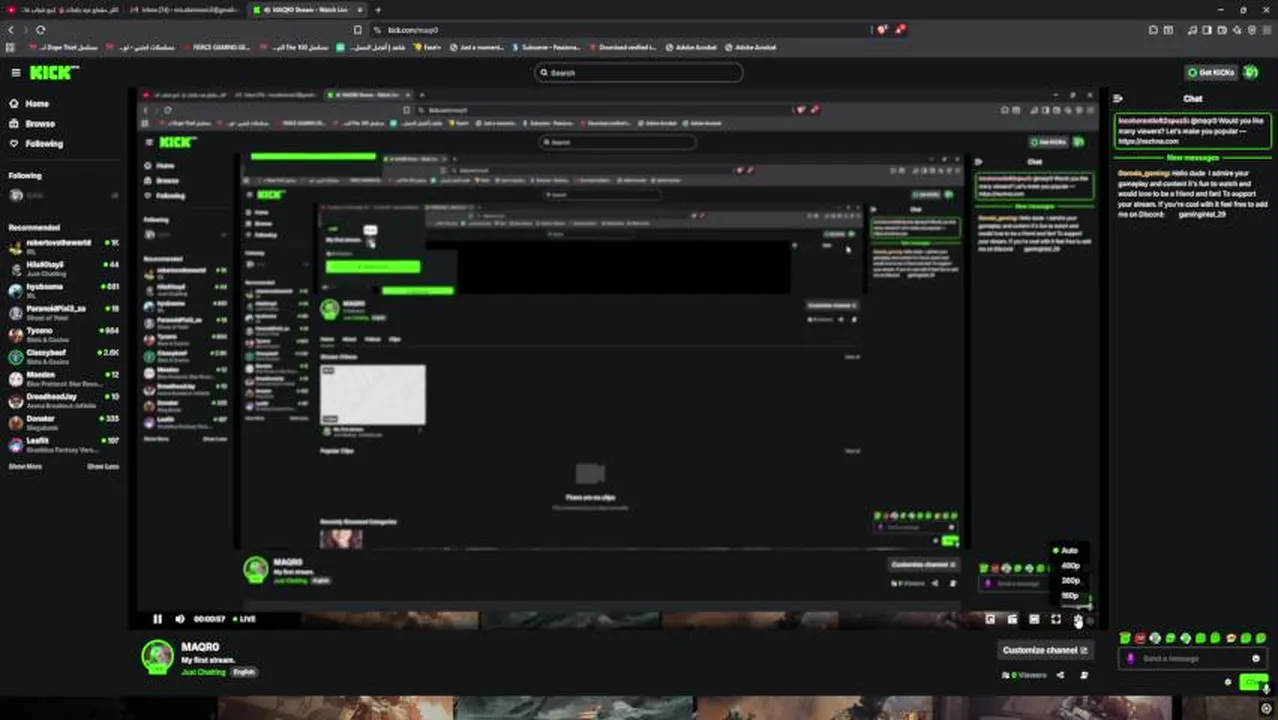Mute the stream volume icon
The width and height of the screenshot is (1278, 720).
coord(180,619)
